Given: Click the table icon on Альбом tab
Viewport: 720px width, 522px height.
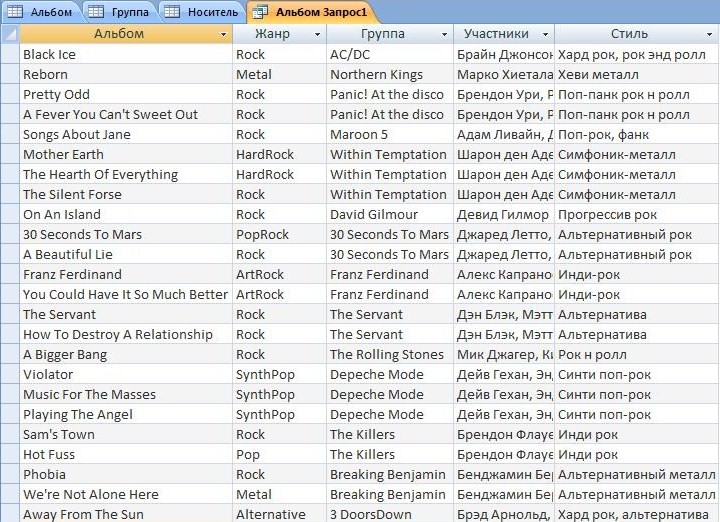Looking at the screenshot, I should [15, 12].
